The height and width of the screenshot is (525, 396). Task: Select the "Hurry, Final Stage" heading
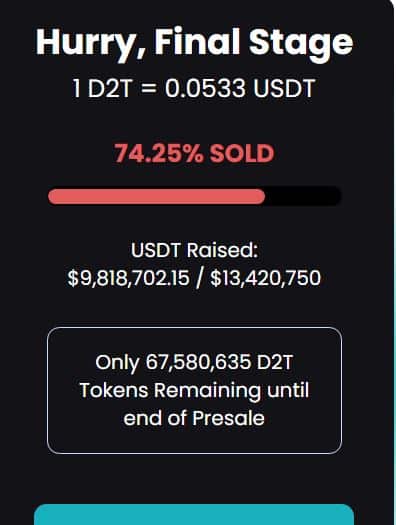(x=194, y=43)
